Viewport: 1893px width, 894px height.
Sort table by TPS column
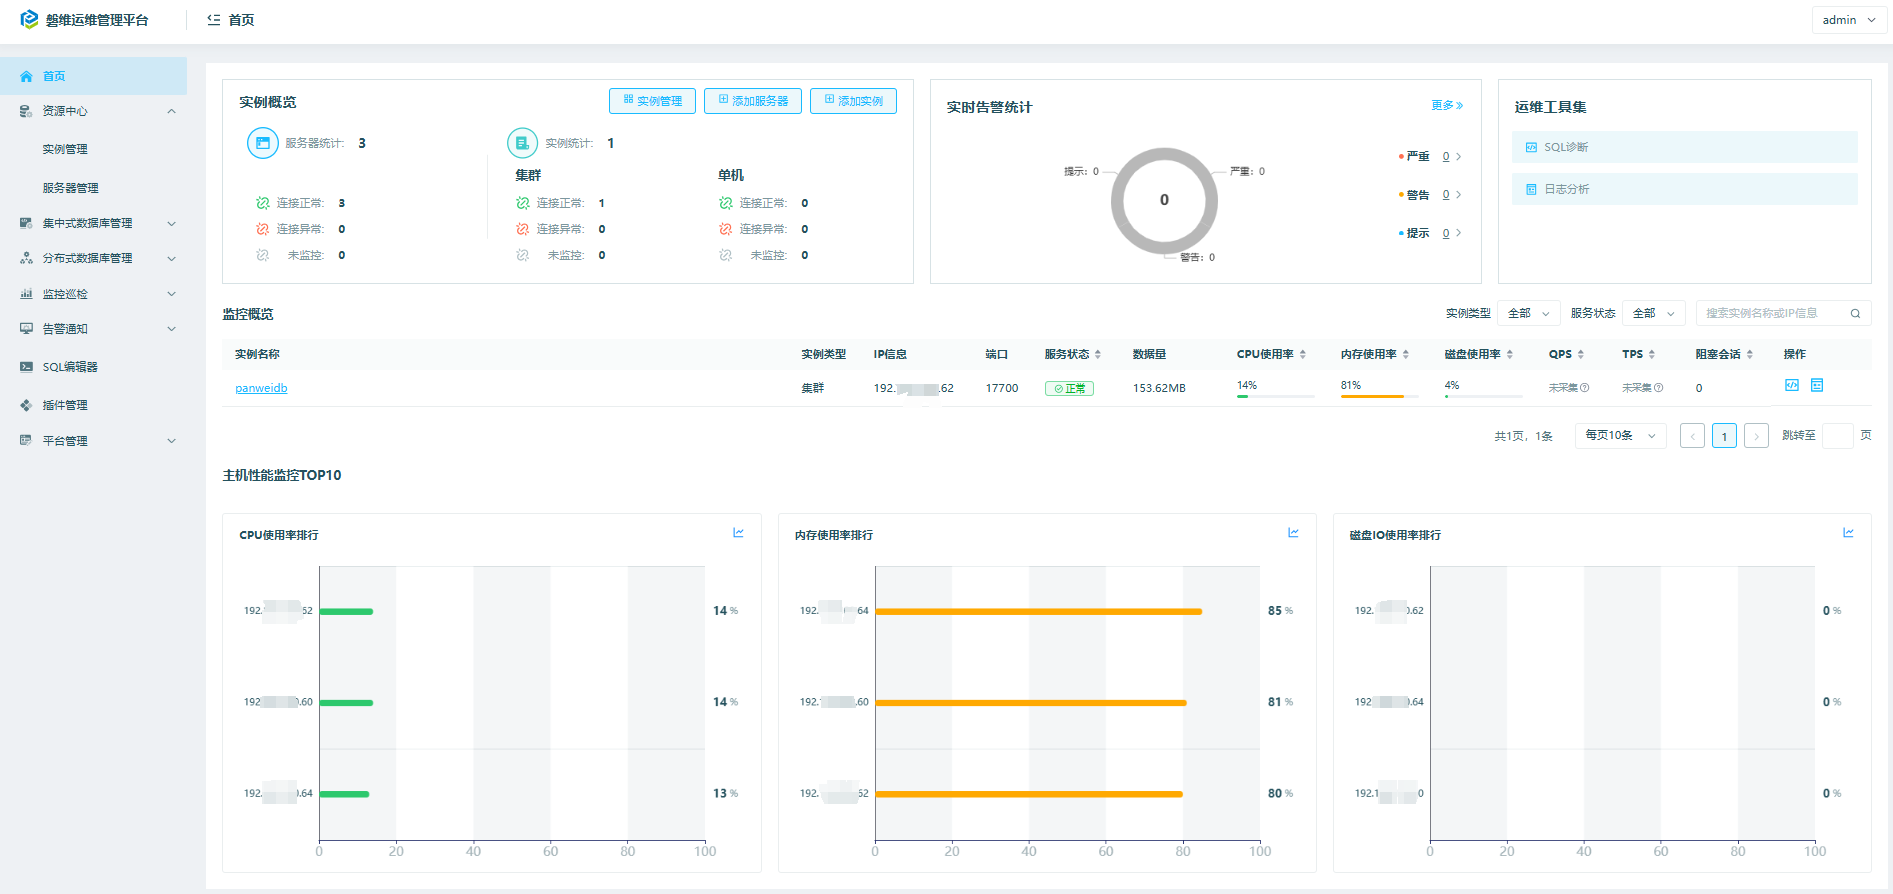click(x=1652, y=354)
